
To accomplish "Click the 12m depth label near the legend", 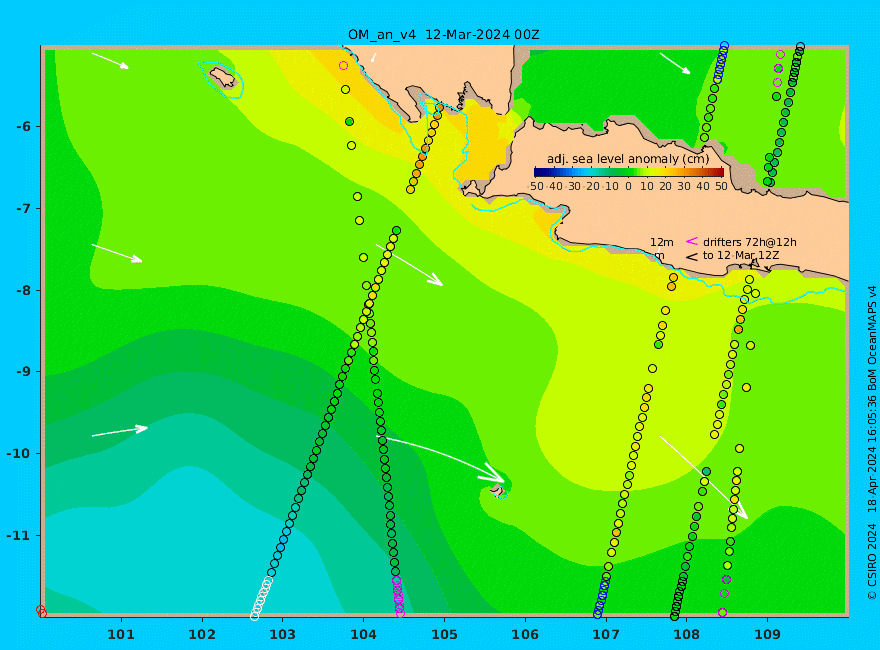I will (x=662, y=242).
